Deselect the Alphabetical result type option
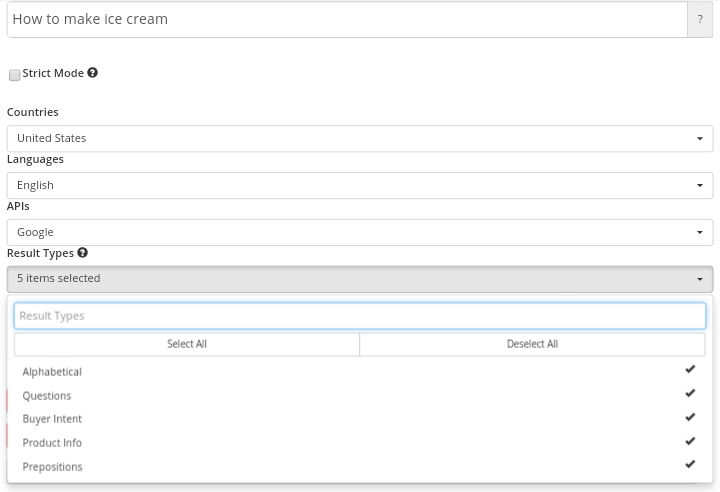The height and width of the screenshot is (492, 720). (x=52, y=372)
